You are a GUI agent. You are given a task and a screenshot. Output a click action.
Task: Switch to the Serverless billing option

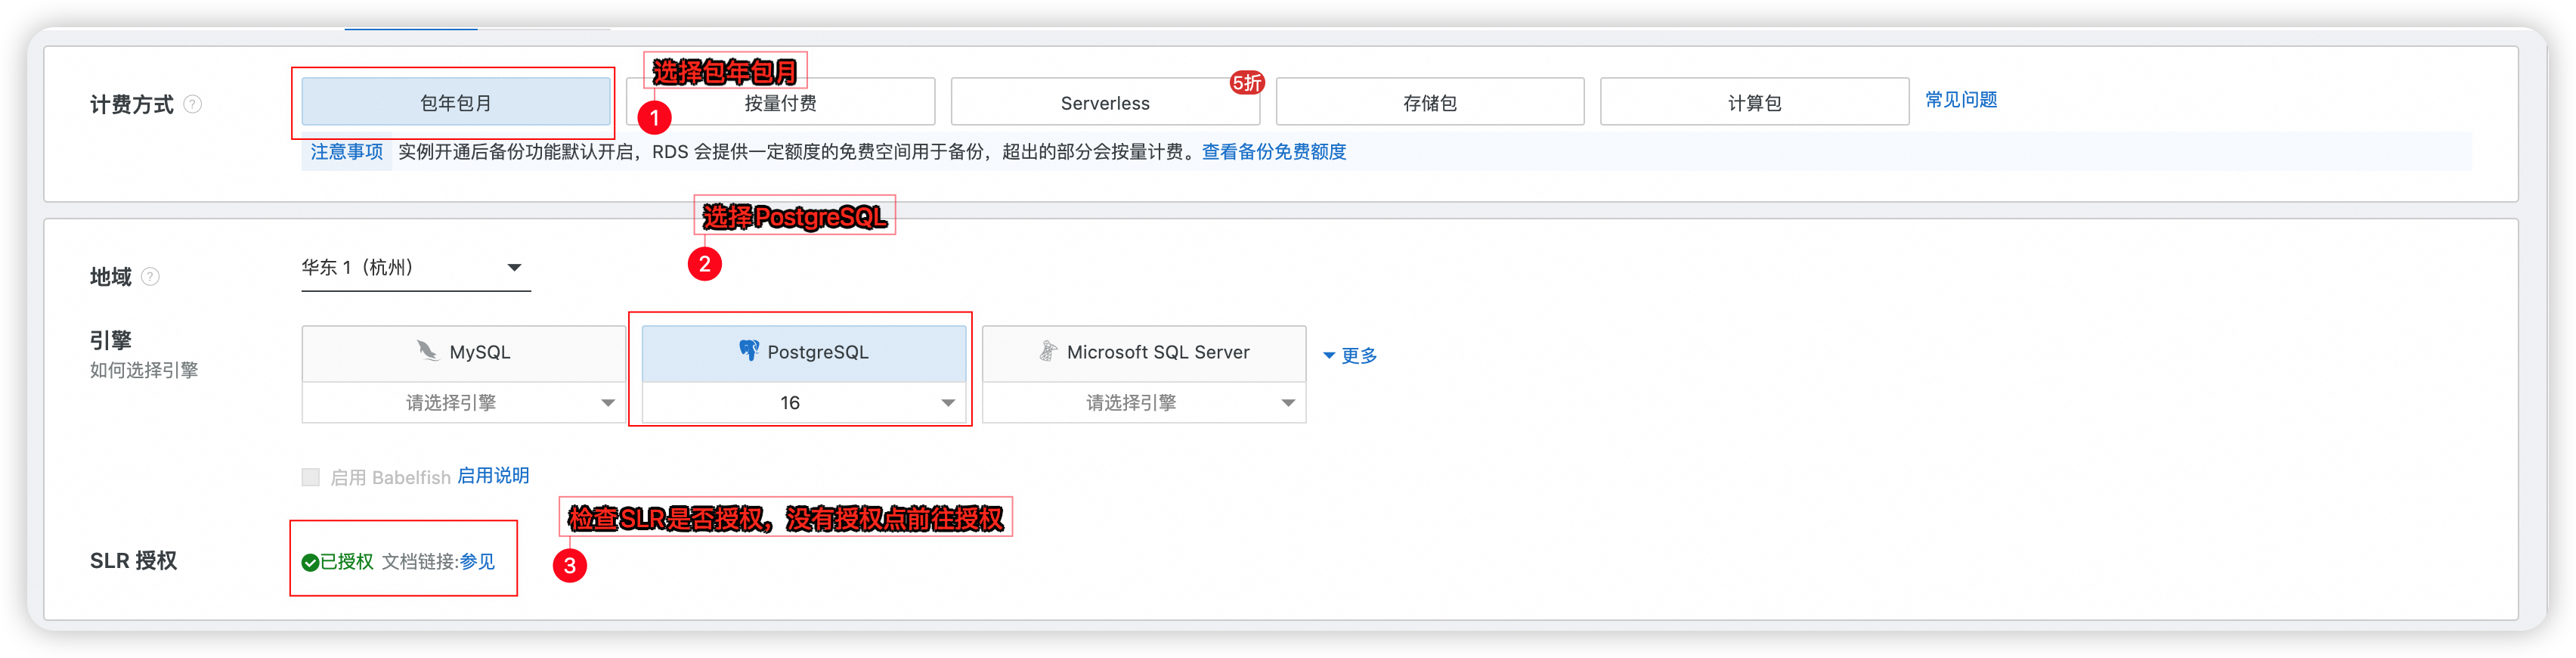pos(1104,103)
